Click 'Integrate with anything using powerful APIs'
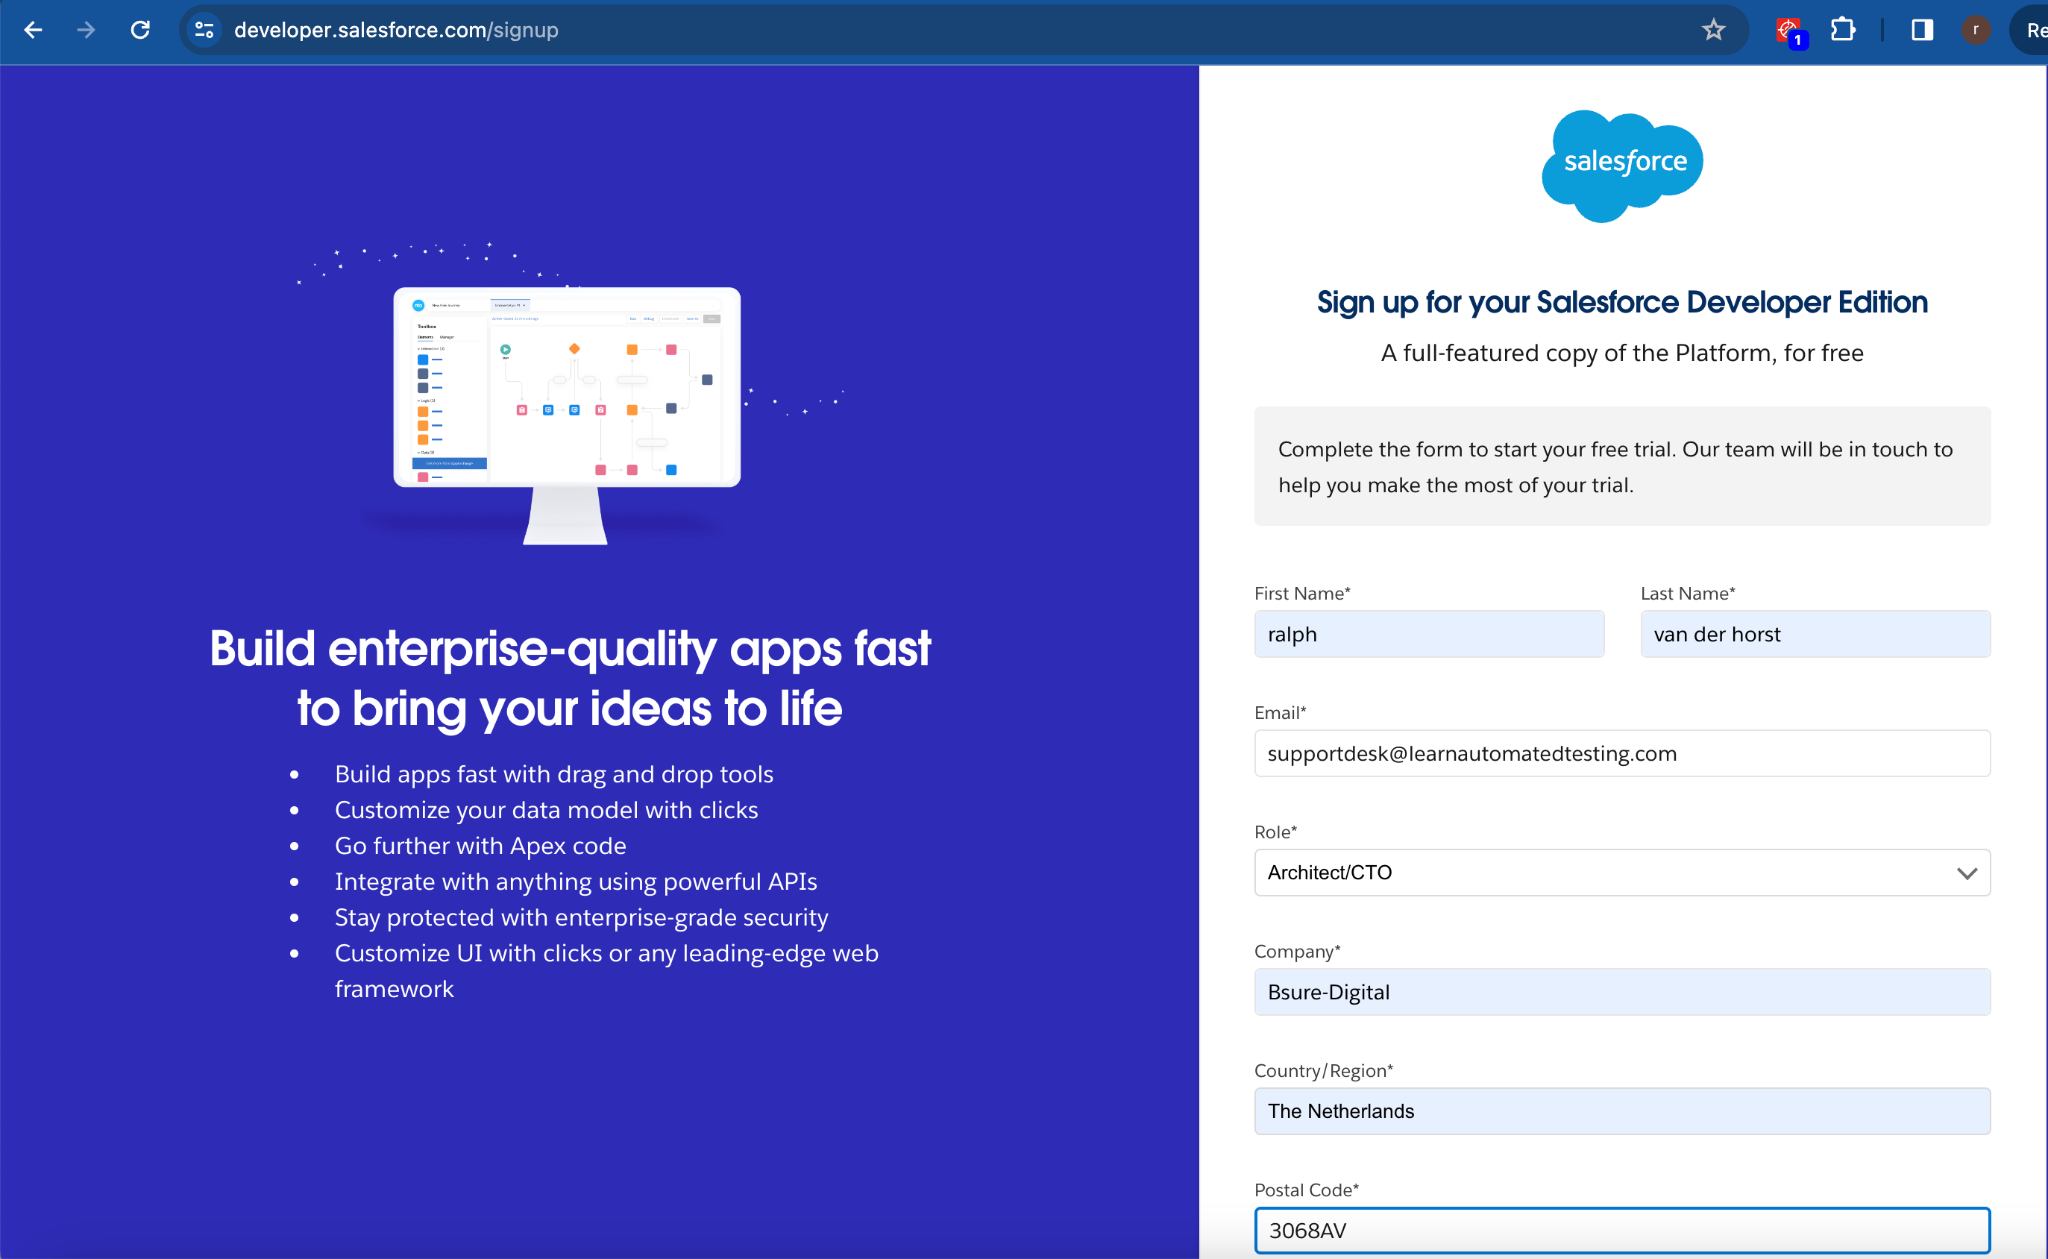This screenshot has width=2048, height=1259. pos(576,882)
